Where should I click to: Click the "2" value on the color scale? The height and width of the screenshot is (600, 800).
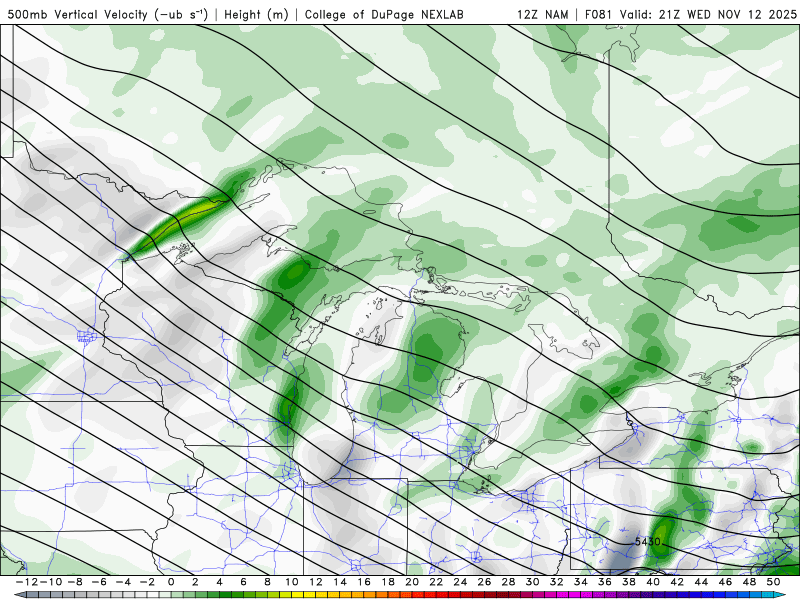tap(195, 582)
